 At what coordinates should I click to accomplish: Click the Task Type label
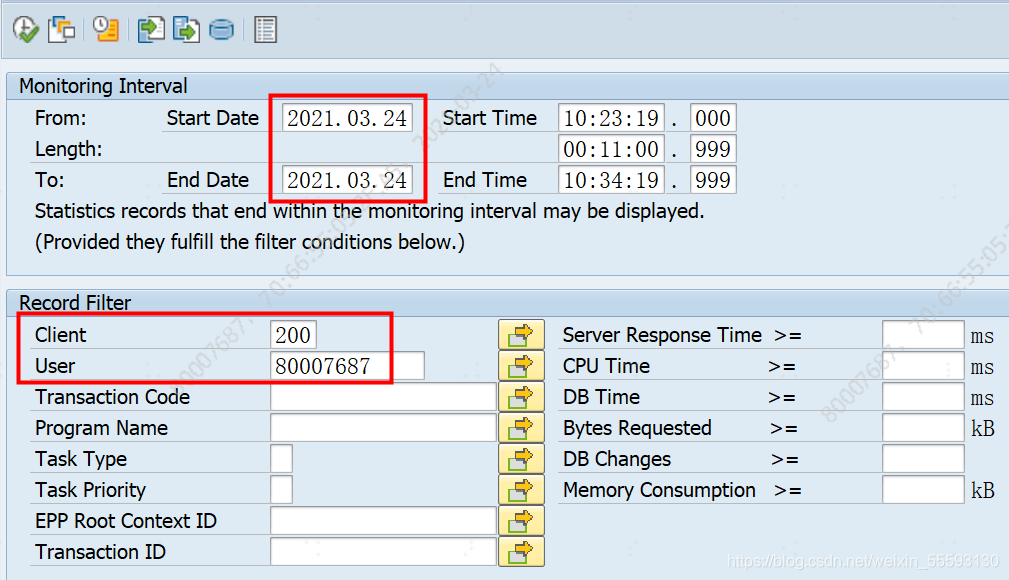click(x=81, y=459)
